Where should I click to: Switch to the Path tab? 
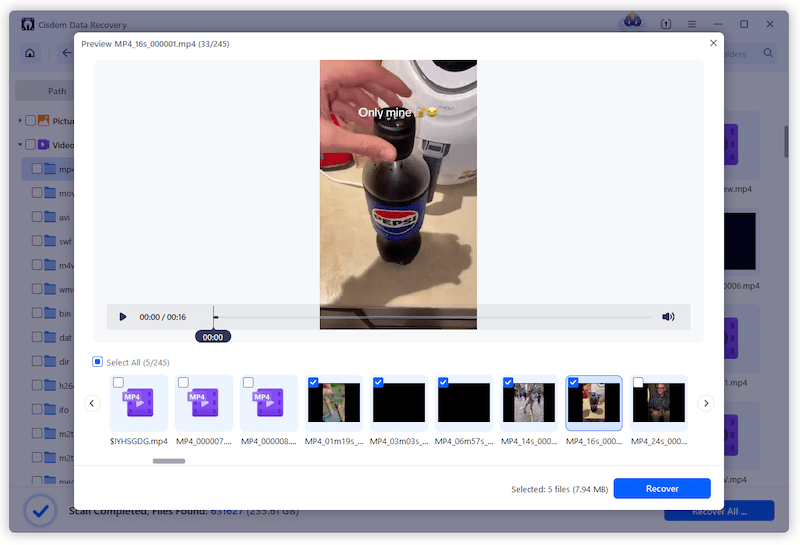57,91
